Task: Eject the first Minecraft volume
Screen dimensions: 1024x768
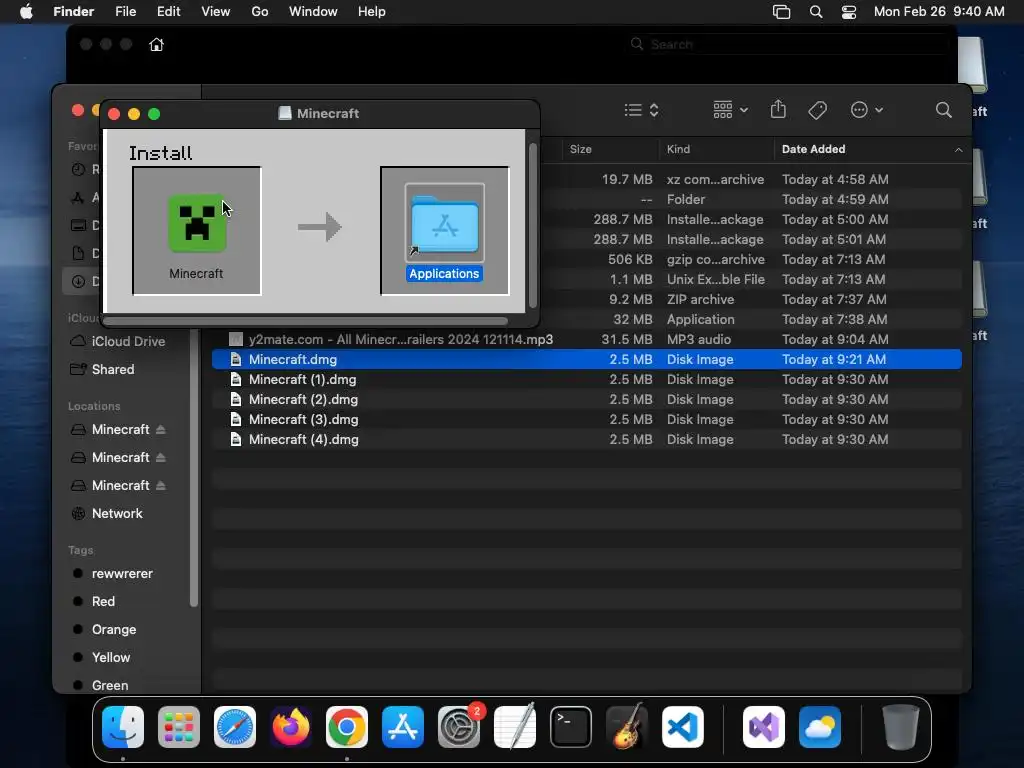Action: pos(161,430)
